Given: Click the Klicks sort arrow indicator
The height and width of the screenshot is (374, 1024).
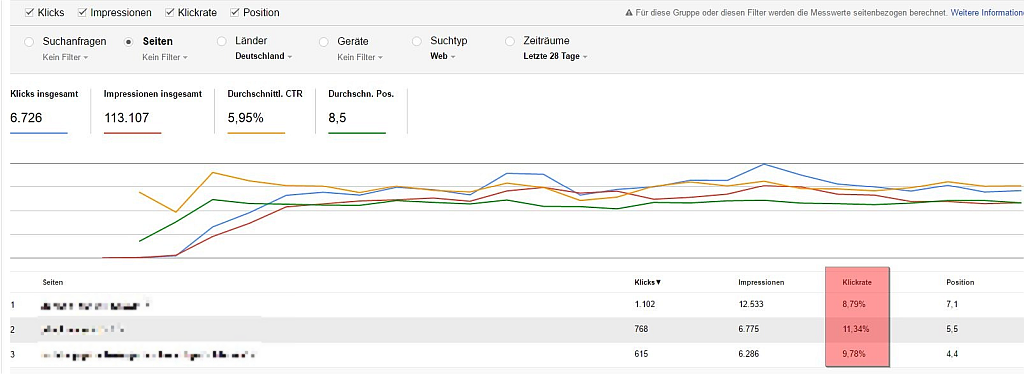Looking at the screenshot, I should 658,283.
